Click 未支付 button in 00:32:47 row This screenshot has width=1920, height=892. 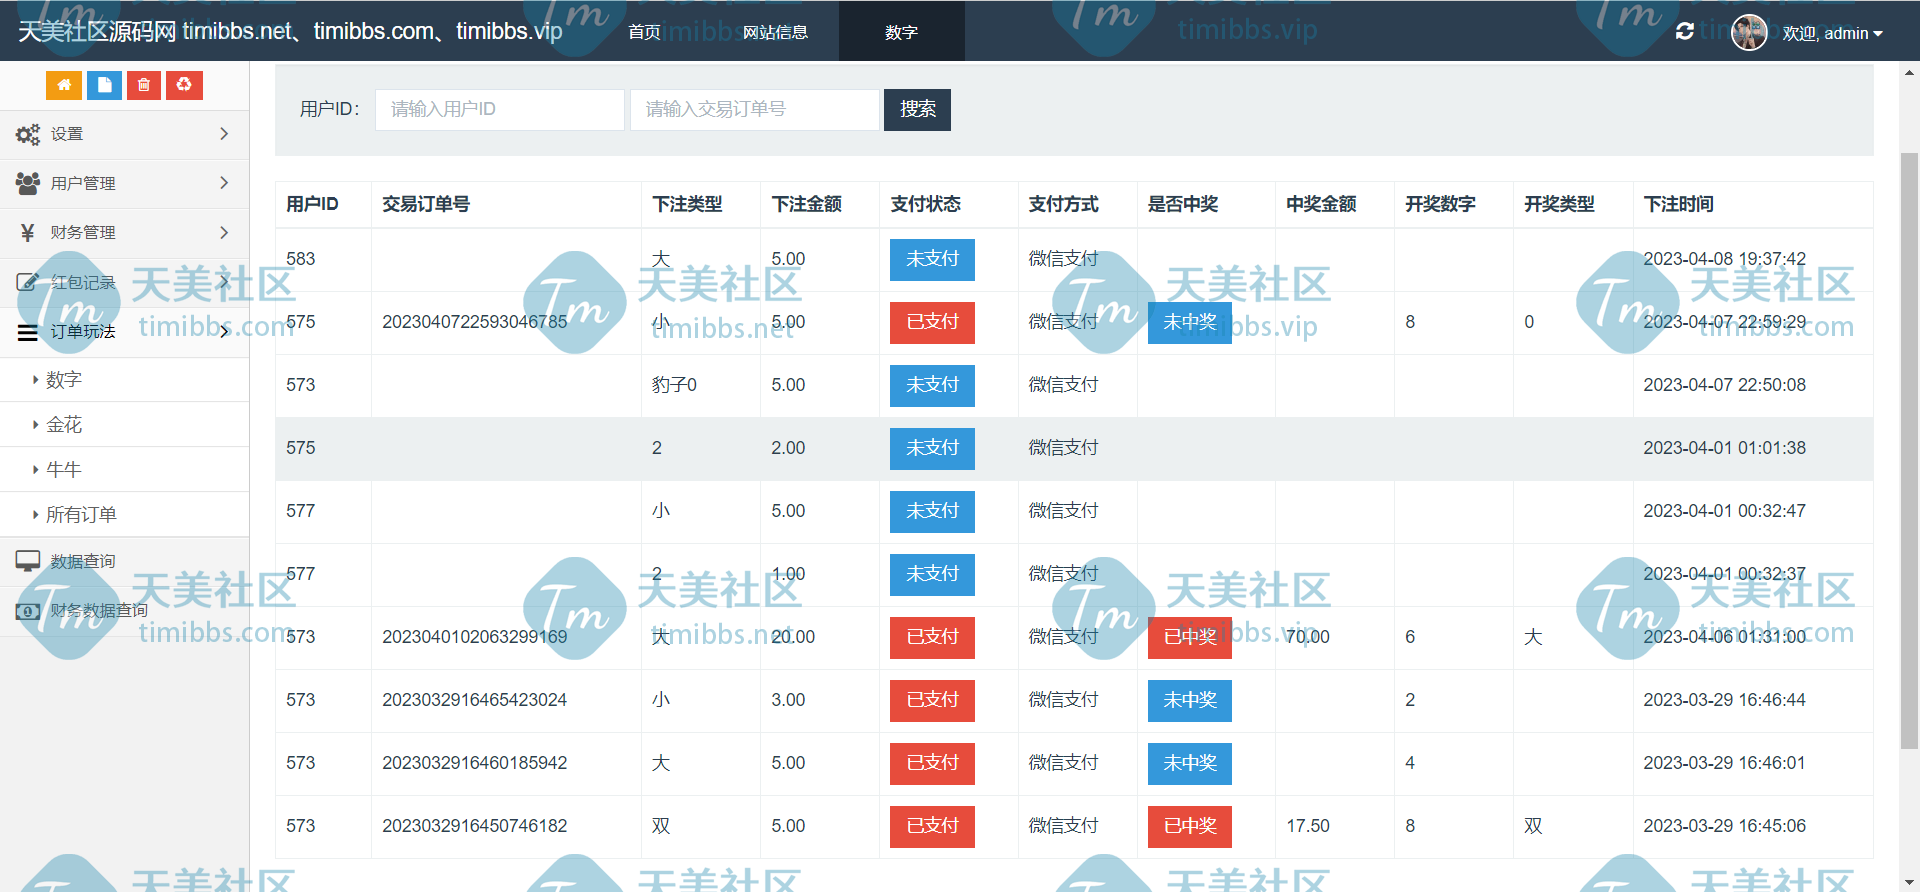(x=932, y=512)
